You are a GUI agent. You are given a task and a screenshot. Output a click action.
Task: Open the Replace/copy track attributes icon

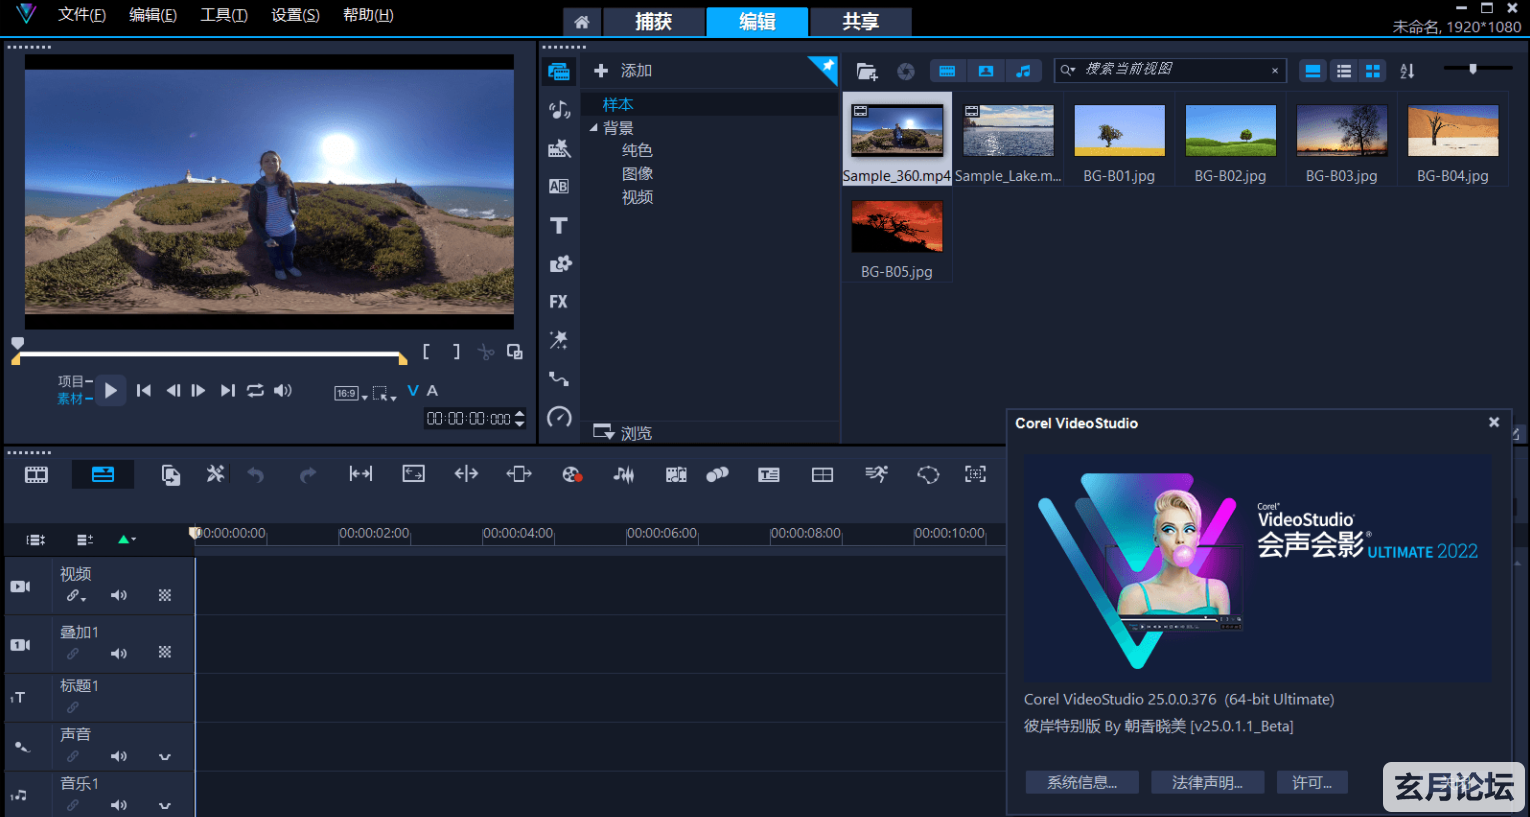[x=171, y=475]
